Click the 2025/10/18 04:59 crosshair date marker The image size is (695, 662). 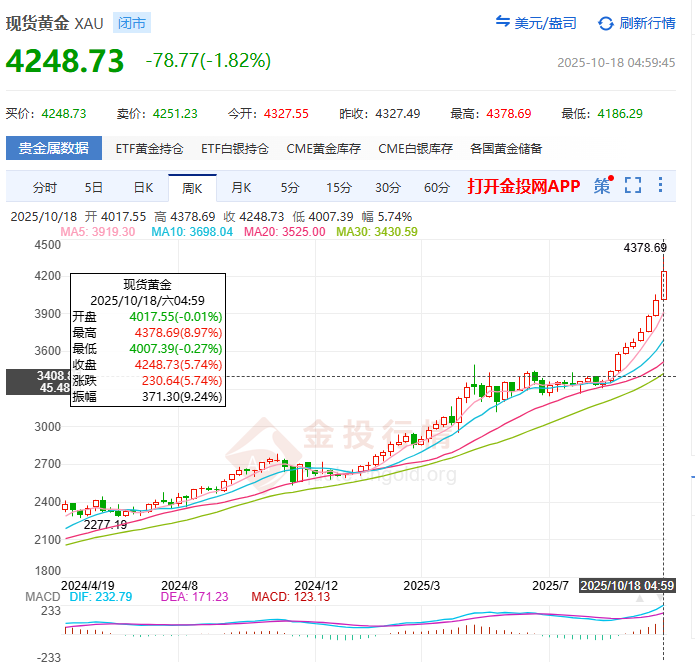627,586
